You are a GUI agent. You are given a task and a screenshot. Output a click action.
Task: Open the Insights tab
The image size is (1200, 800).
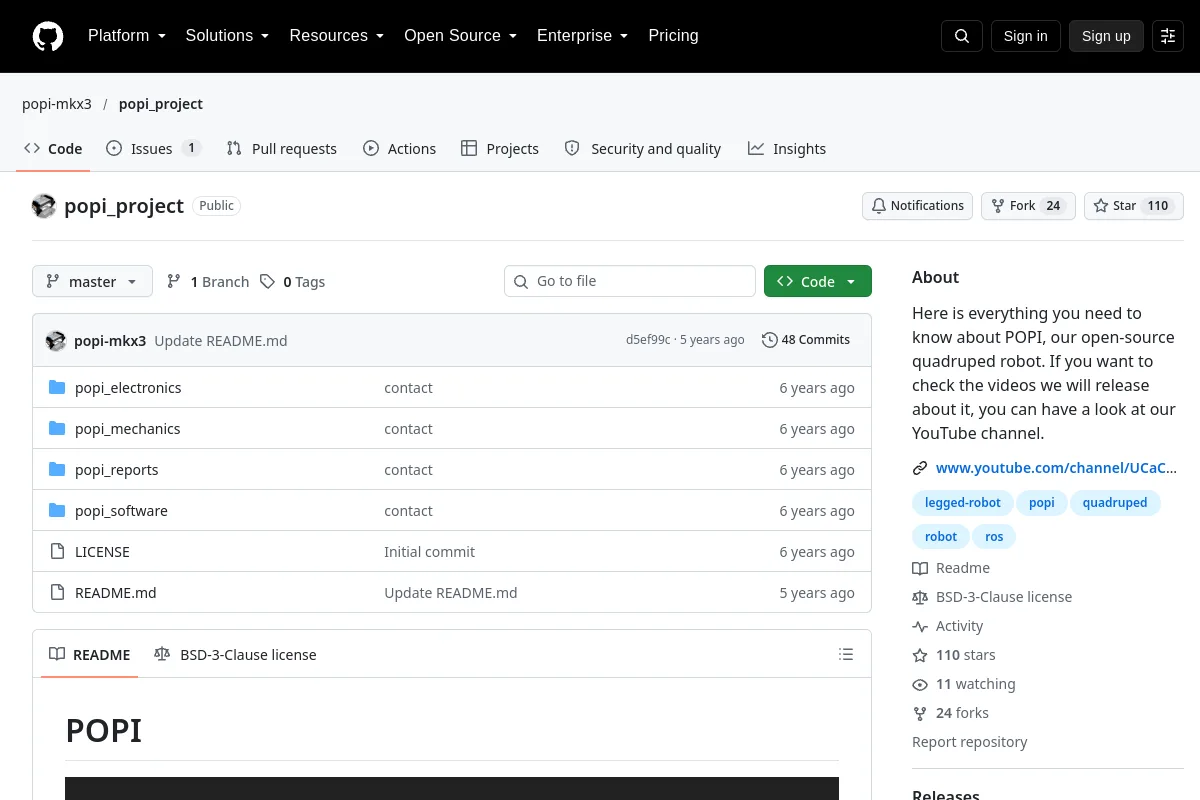[787, 149]
